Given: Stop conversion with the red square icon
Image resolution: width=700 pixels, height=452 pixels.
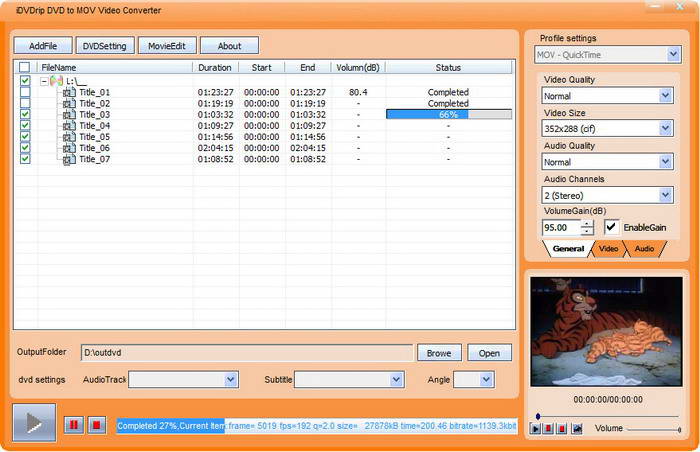Looking at the screenshot, I should [x=96, y=425].
